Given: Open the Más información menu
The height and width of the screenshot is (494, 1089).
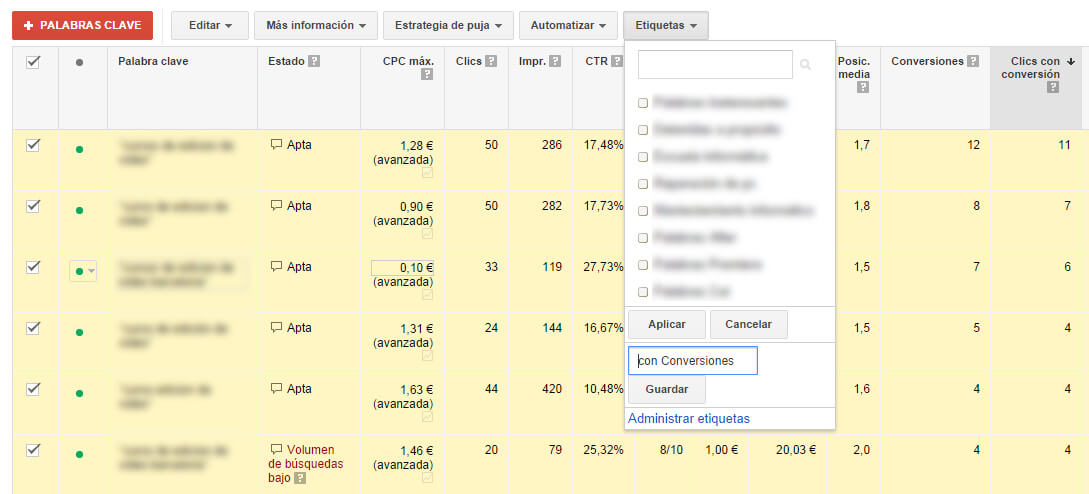Looking at the screenshot, I should 315,25.
